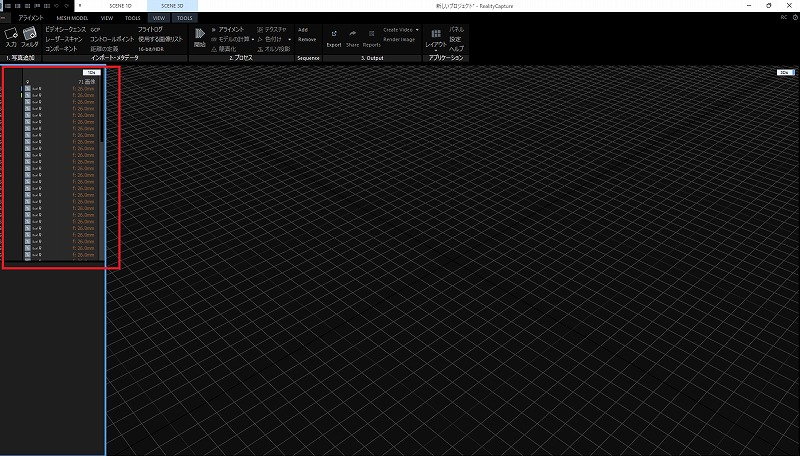
Task: Click the 開始 (Start) process icon
Action: [199, 38]
